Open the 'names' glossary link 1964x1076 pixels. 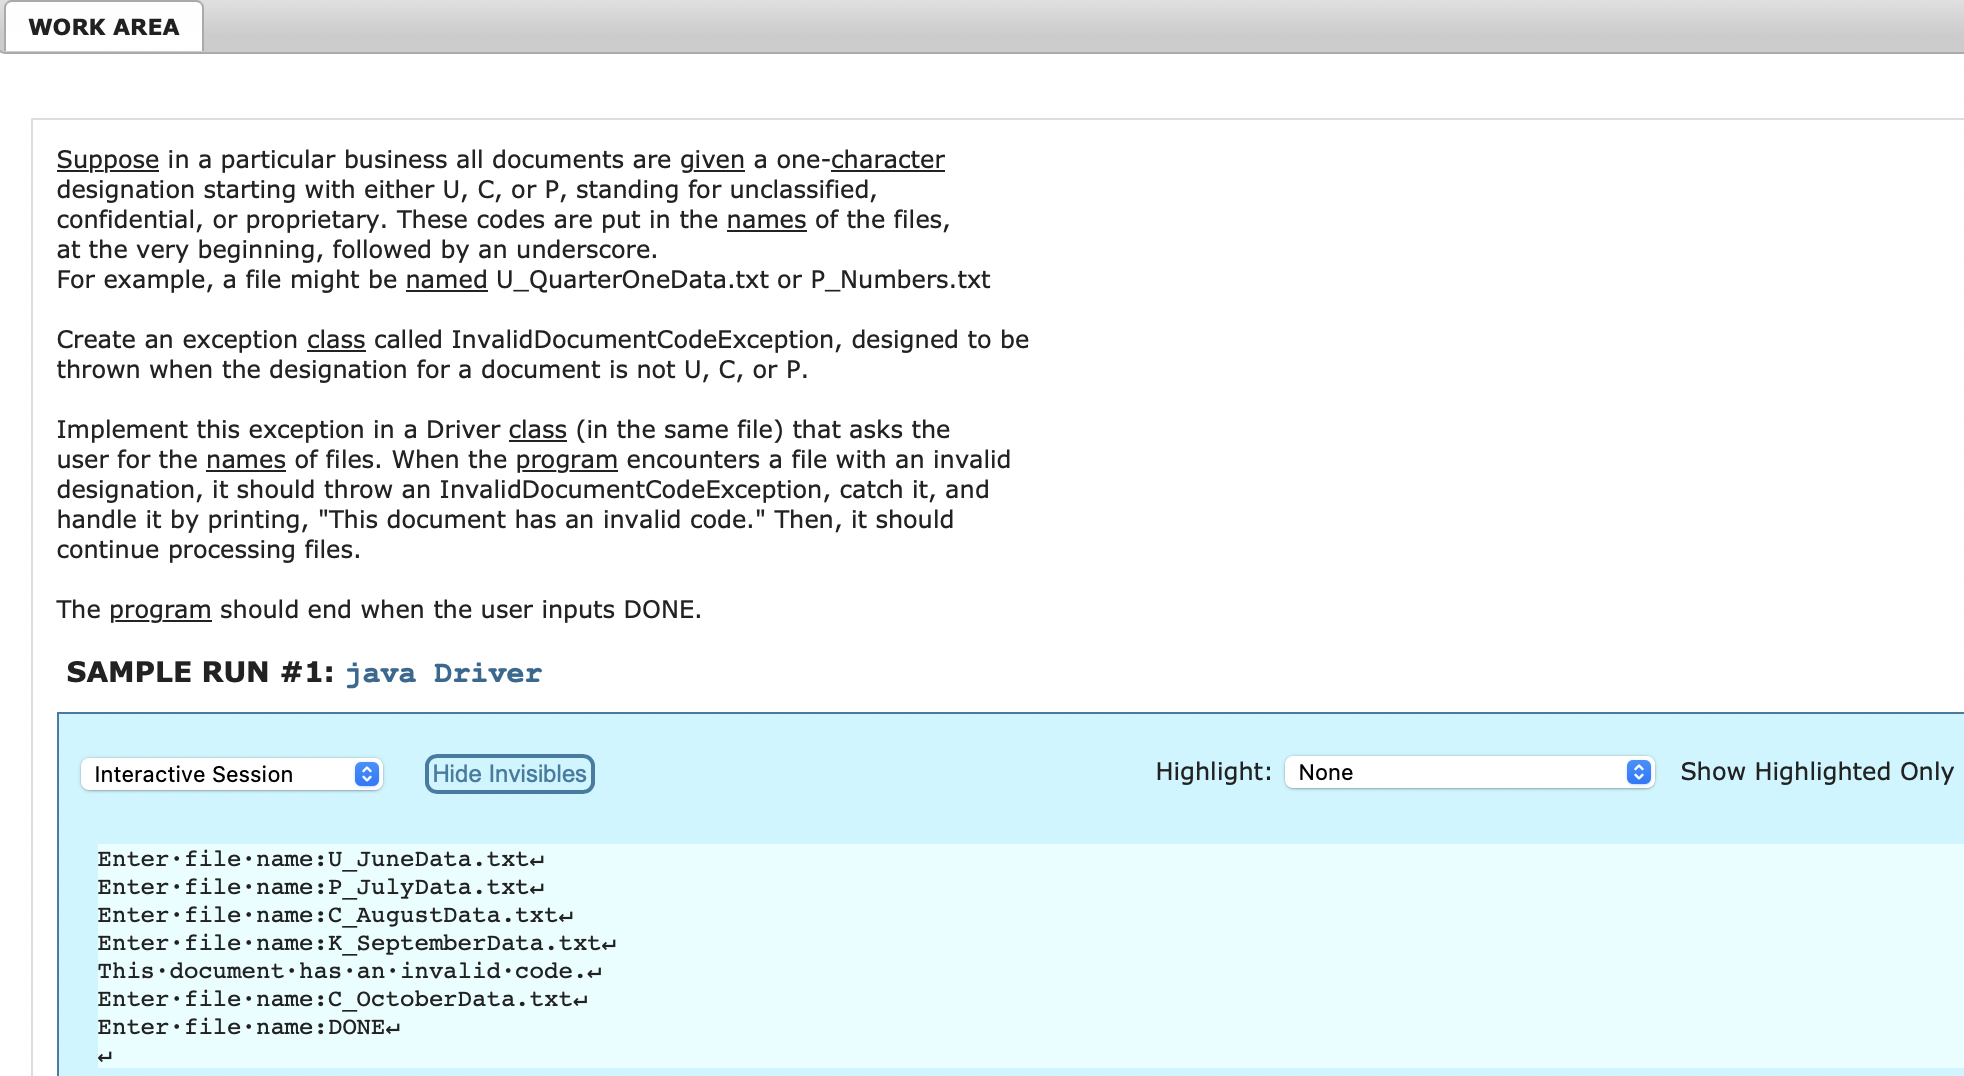[x=766, y=219]
